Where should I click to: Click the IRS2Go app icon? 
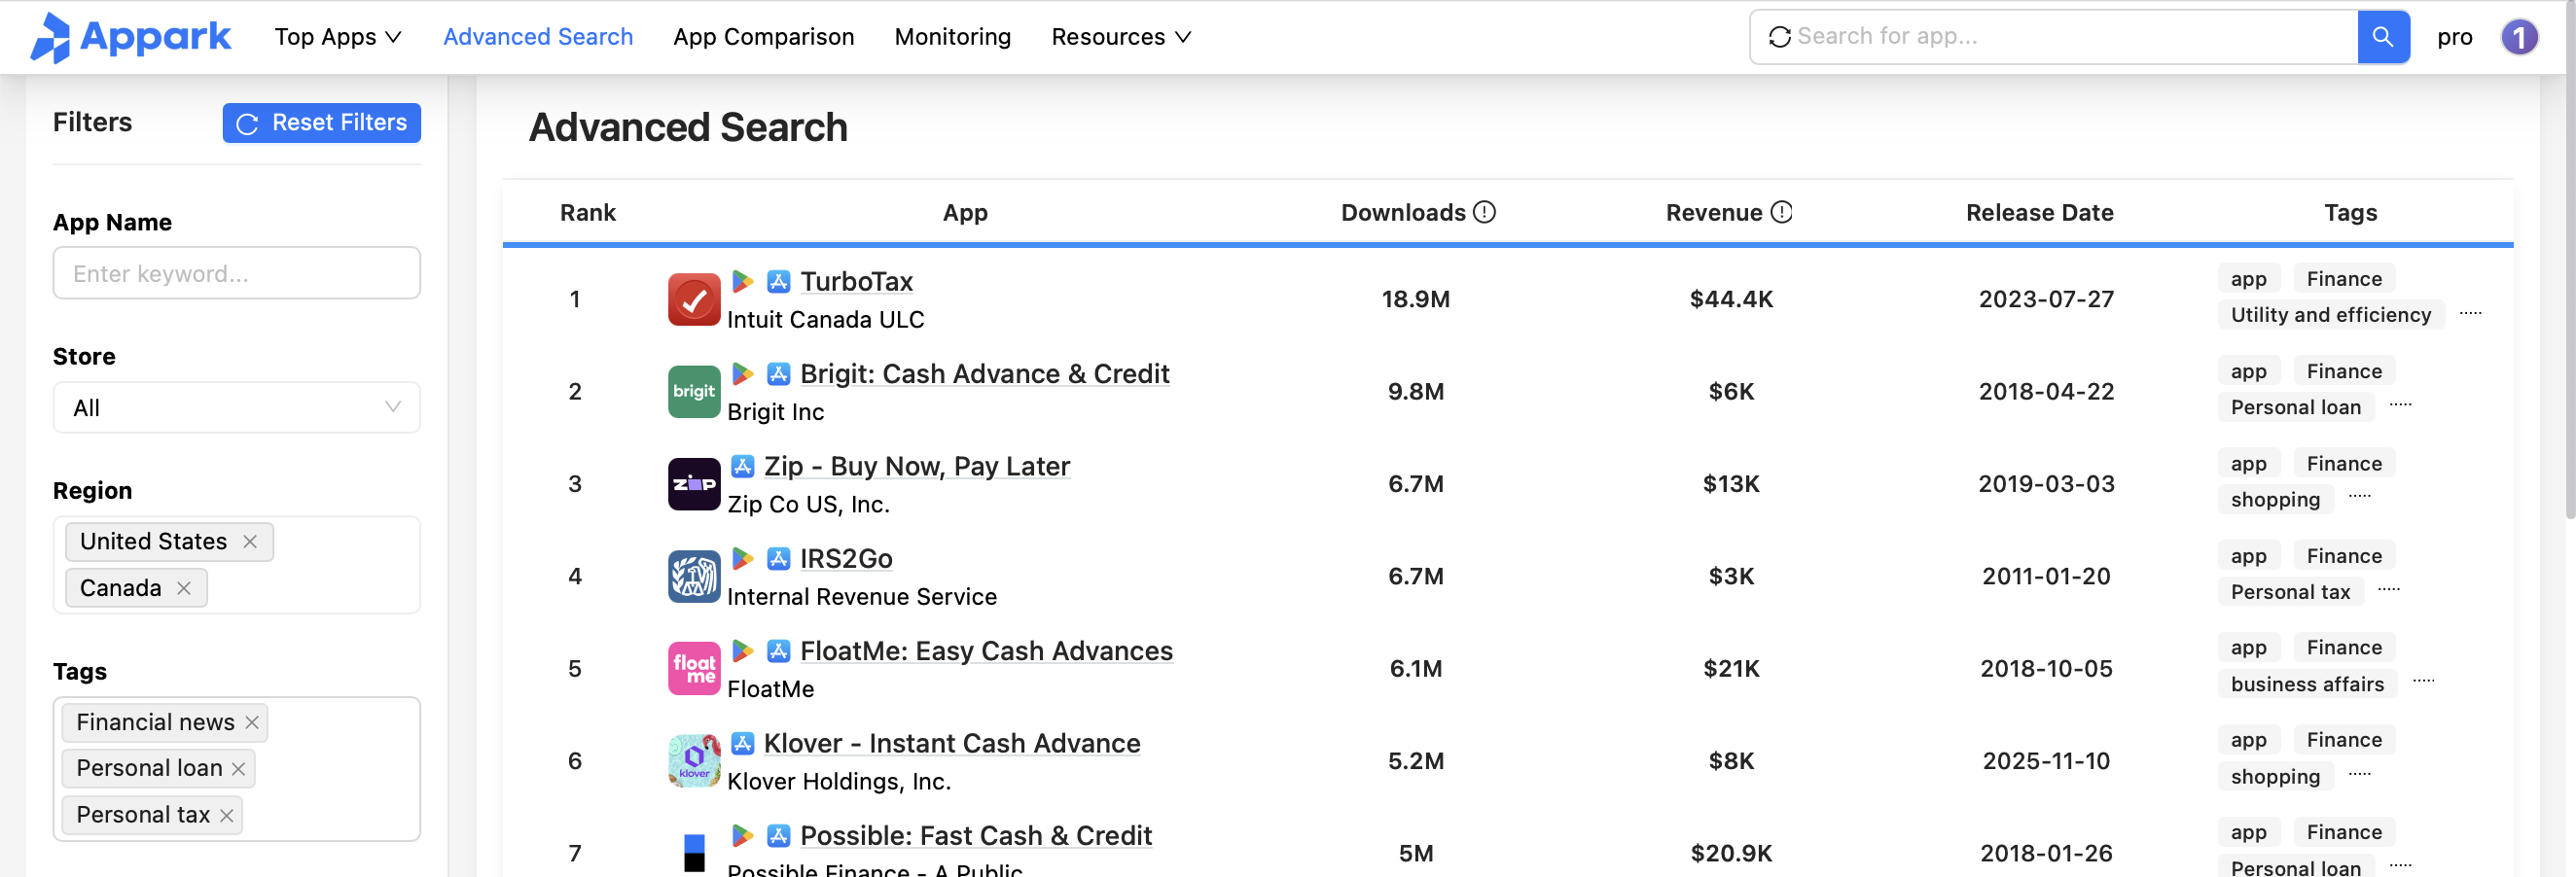click(693, 576)
